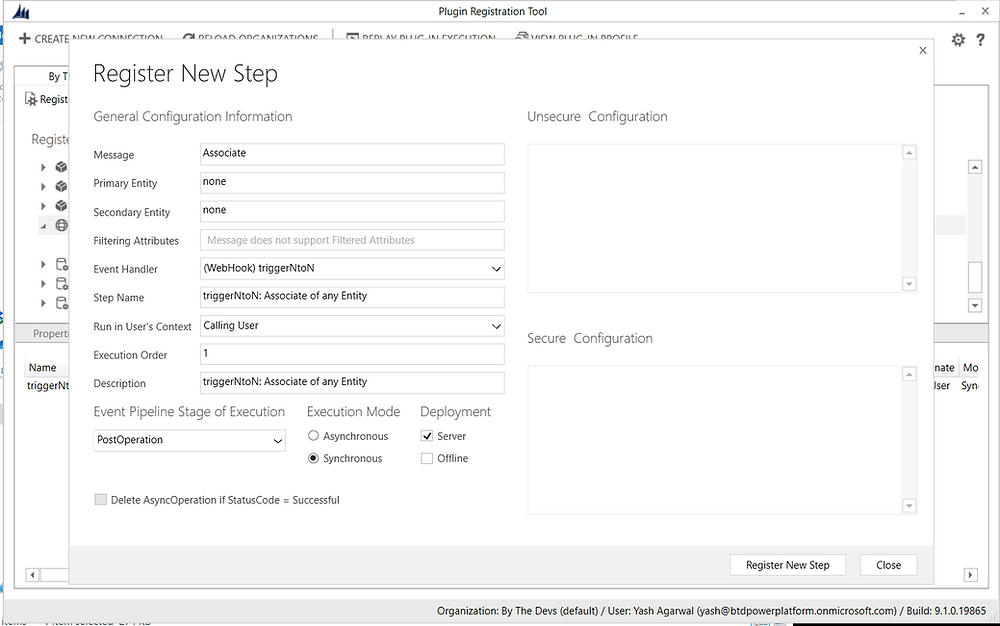Click the Description input field
The image size is (1000, 626).
[352, 382]
